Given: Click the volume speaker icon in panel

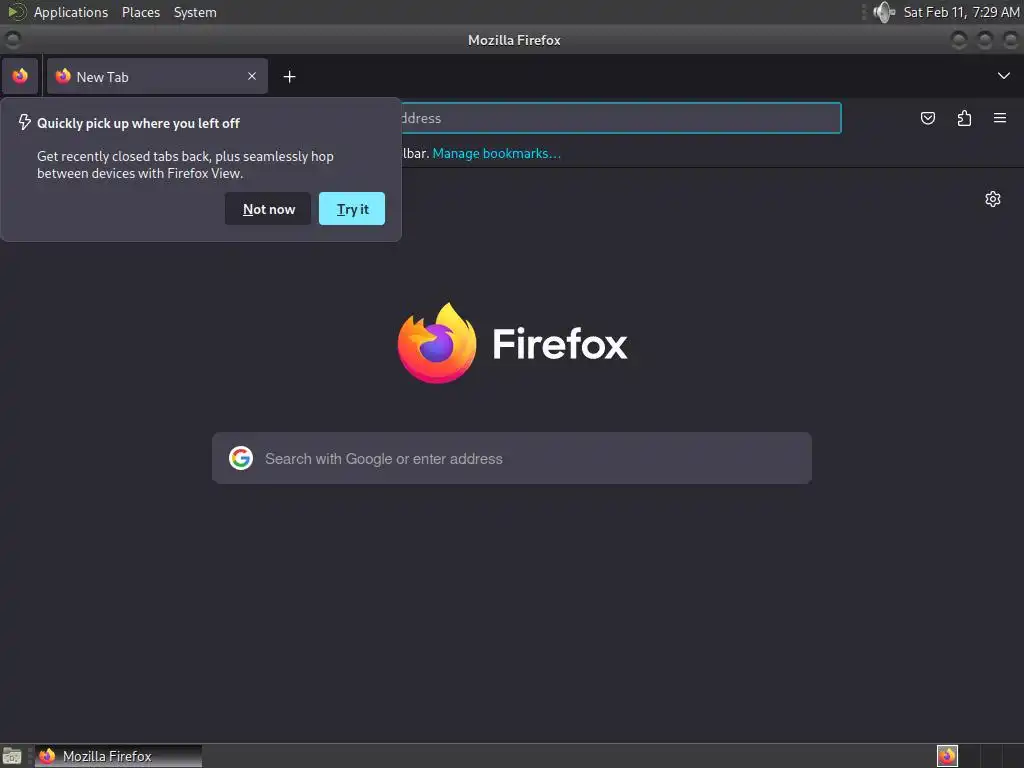Looking at the screenshot, I should tap(884, 12).
